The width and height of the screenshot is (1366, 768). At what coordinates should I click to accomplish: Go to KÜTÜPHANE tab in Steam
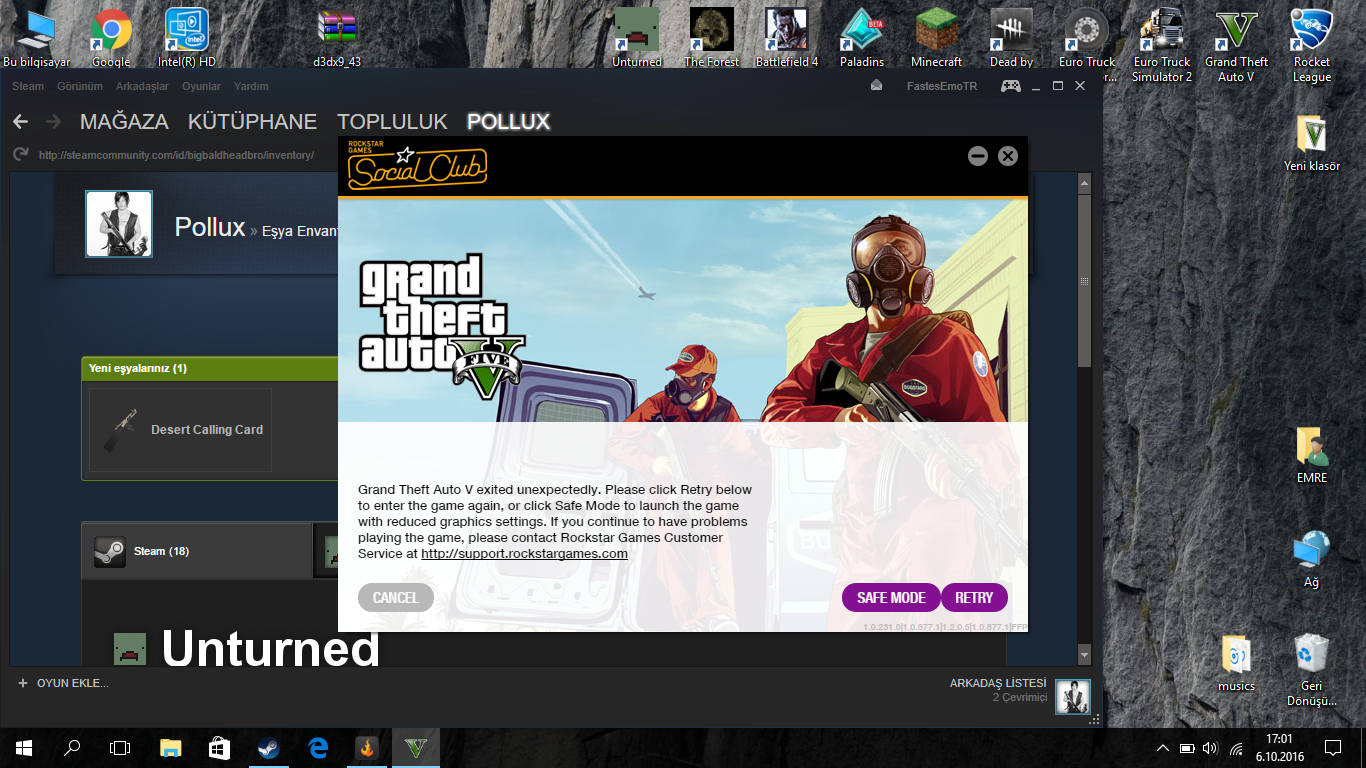click(252, 122)
